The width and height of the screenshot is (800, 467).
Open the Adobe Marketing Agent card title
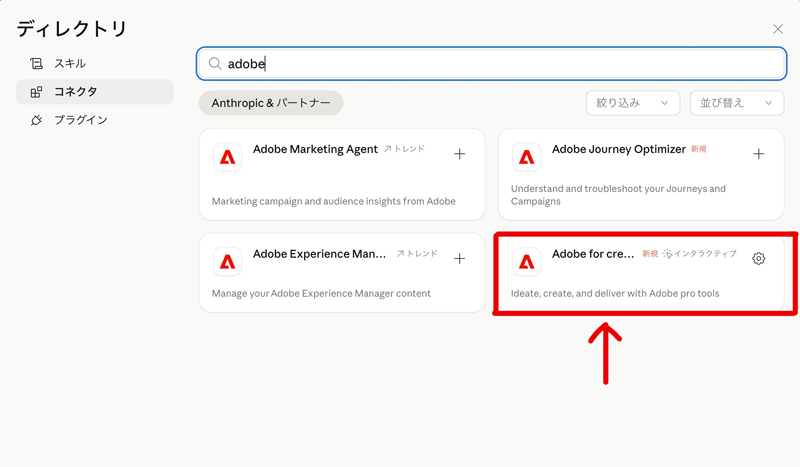click(x=315, y=149)
